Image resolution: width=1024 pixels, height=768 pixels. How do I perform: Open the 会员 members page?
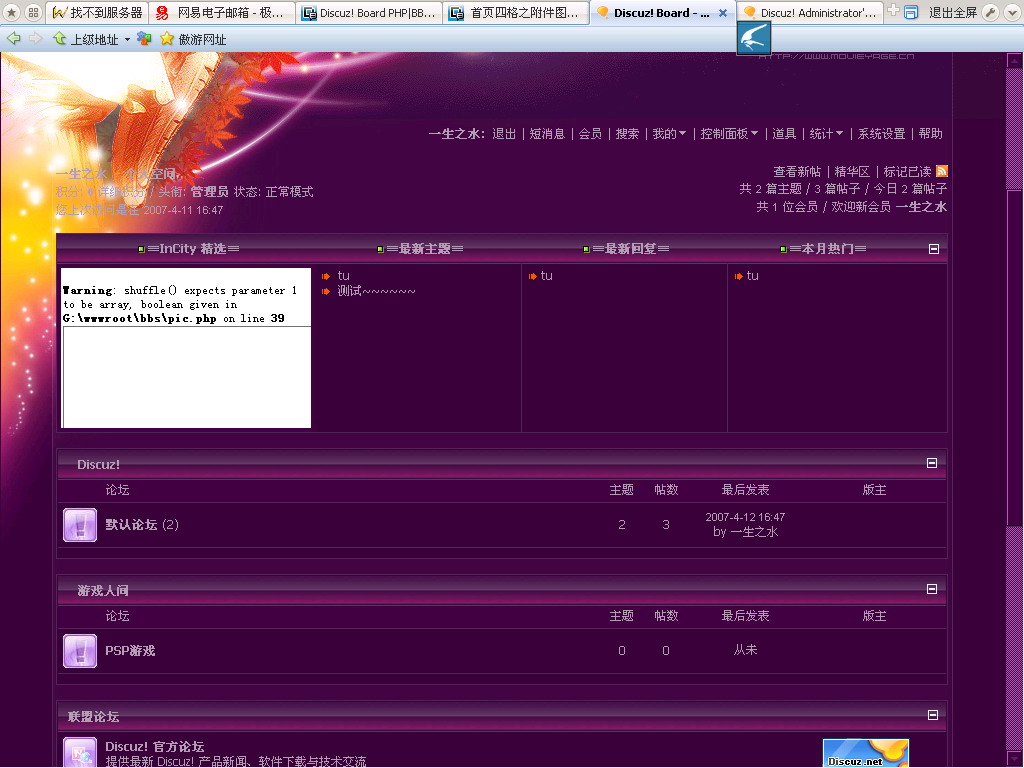point(590,134)
